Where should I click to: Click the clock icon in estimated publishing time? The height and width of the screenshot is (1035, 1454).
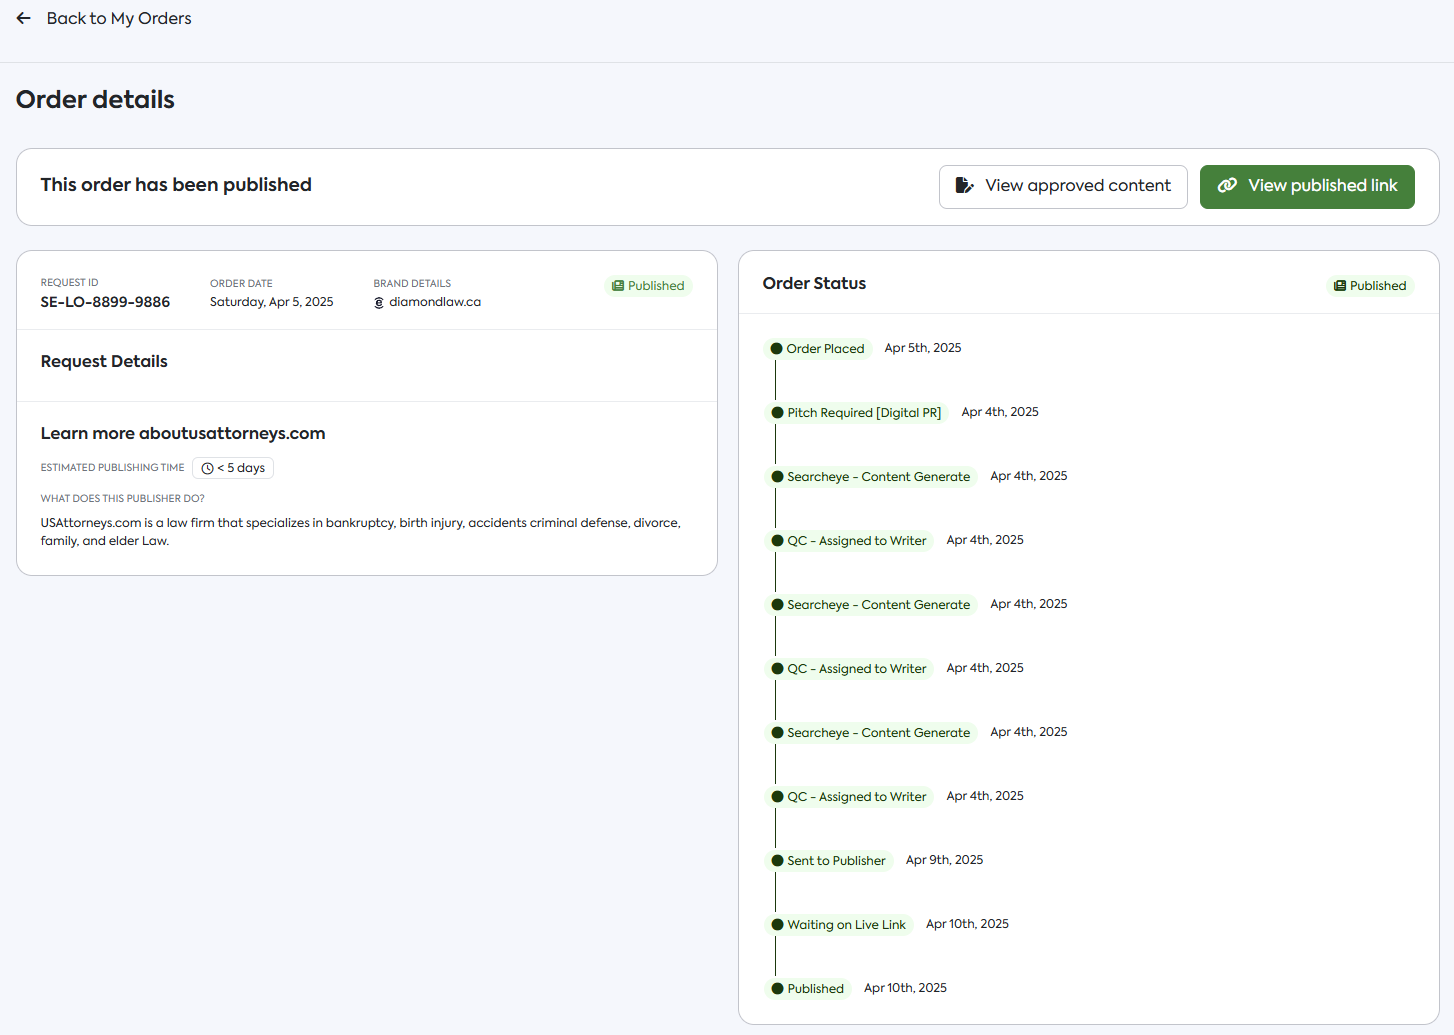click(208, 468)
